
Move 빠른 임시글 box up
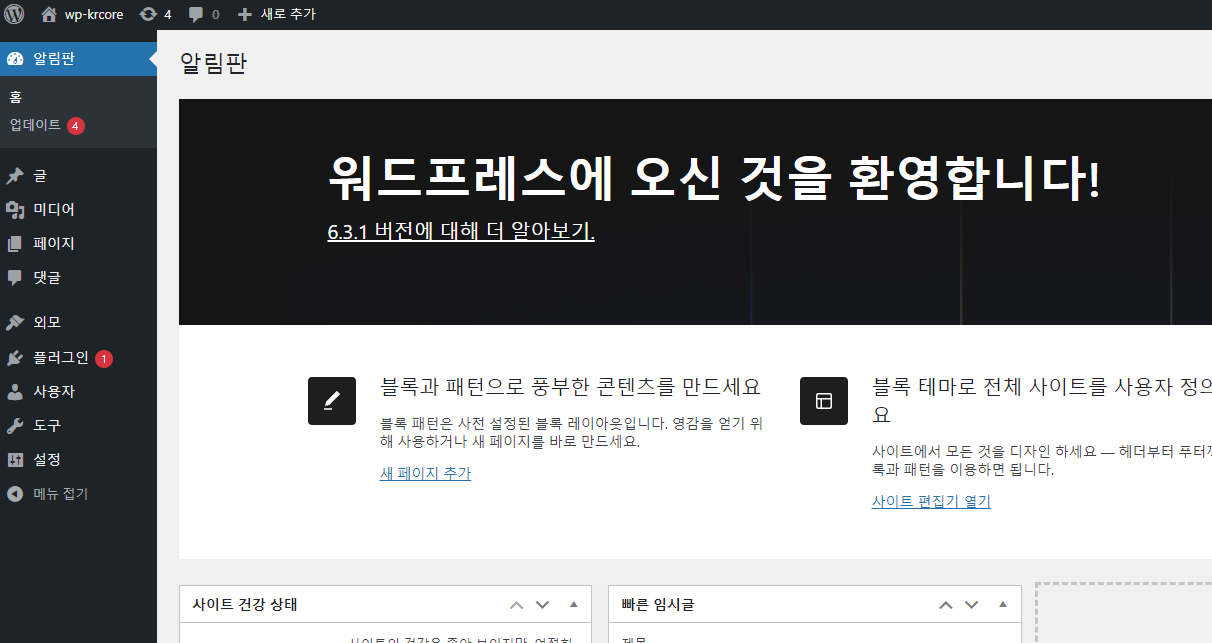(x=945, y=605)
